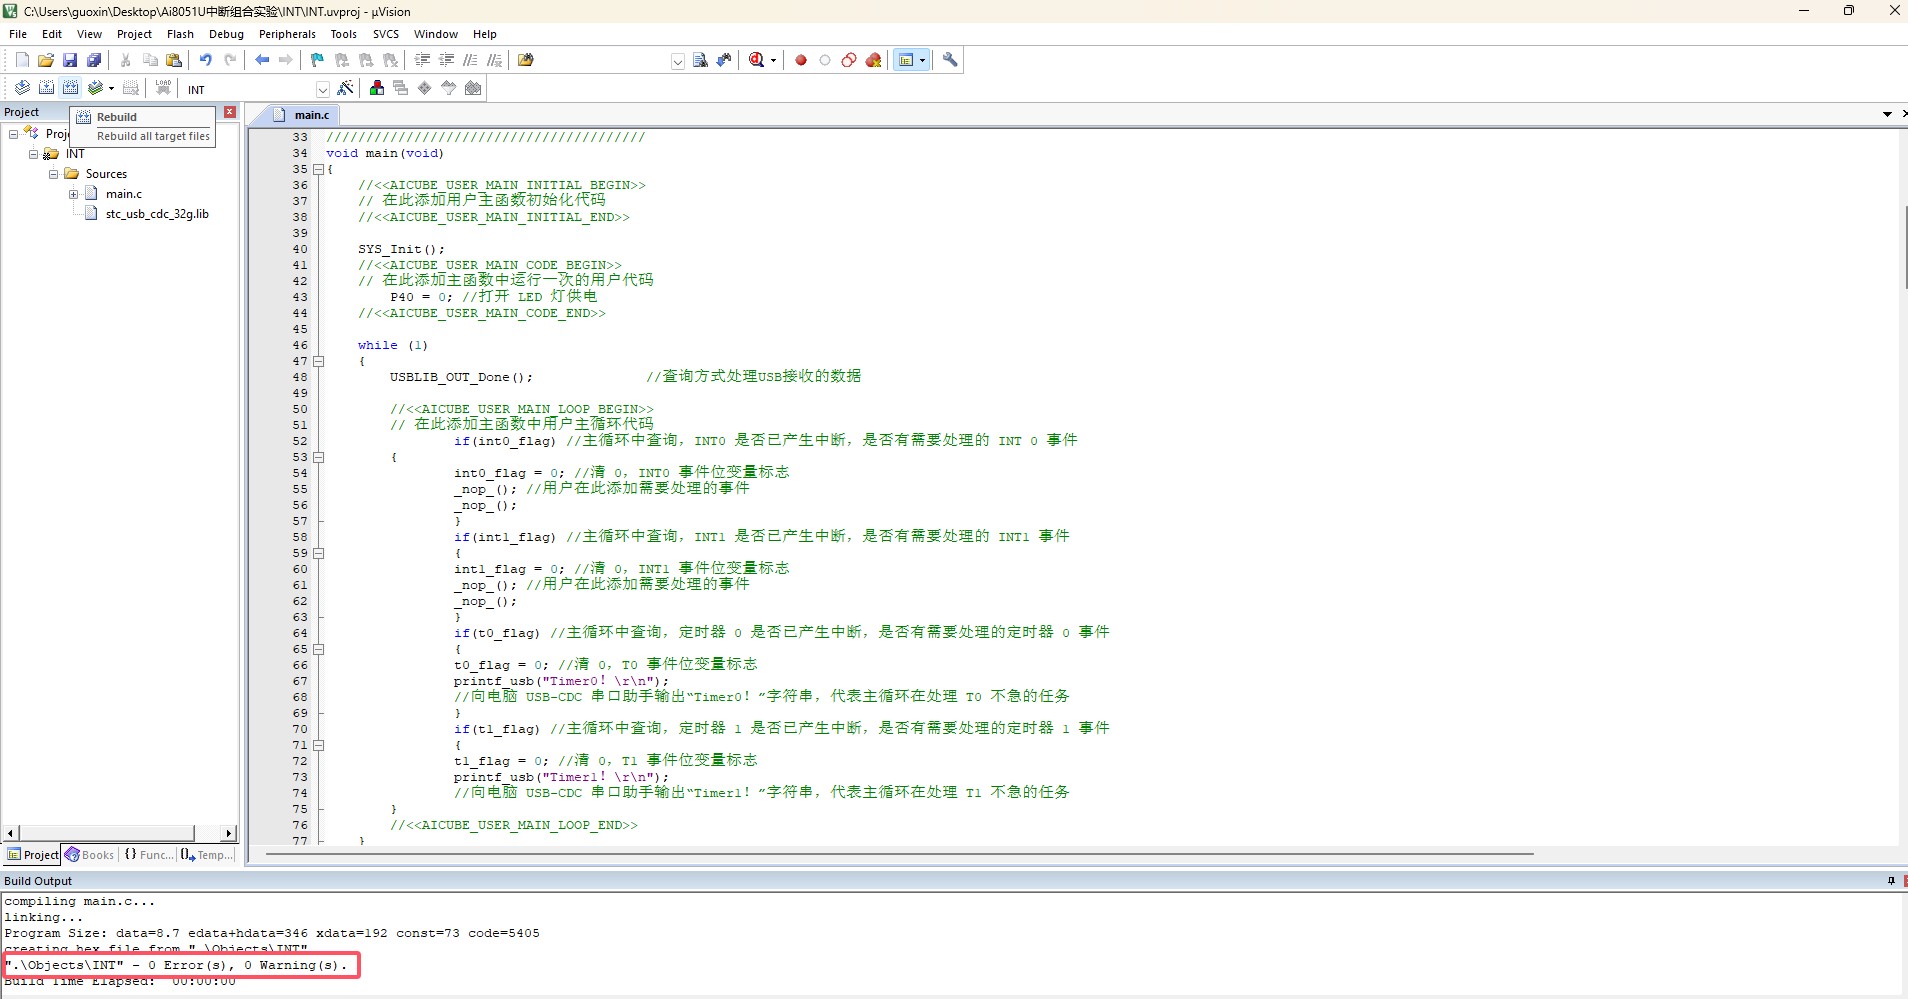Screen dimensions: 1908x999
Task: Click the editor horizontal scrollbar
Action: (900, 854)
